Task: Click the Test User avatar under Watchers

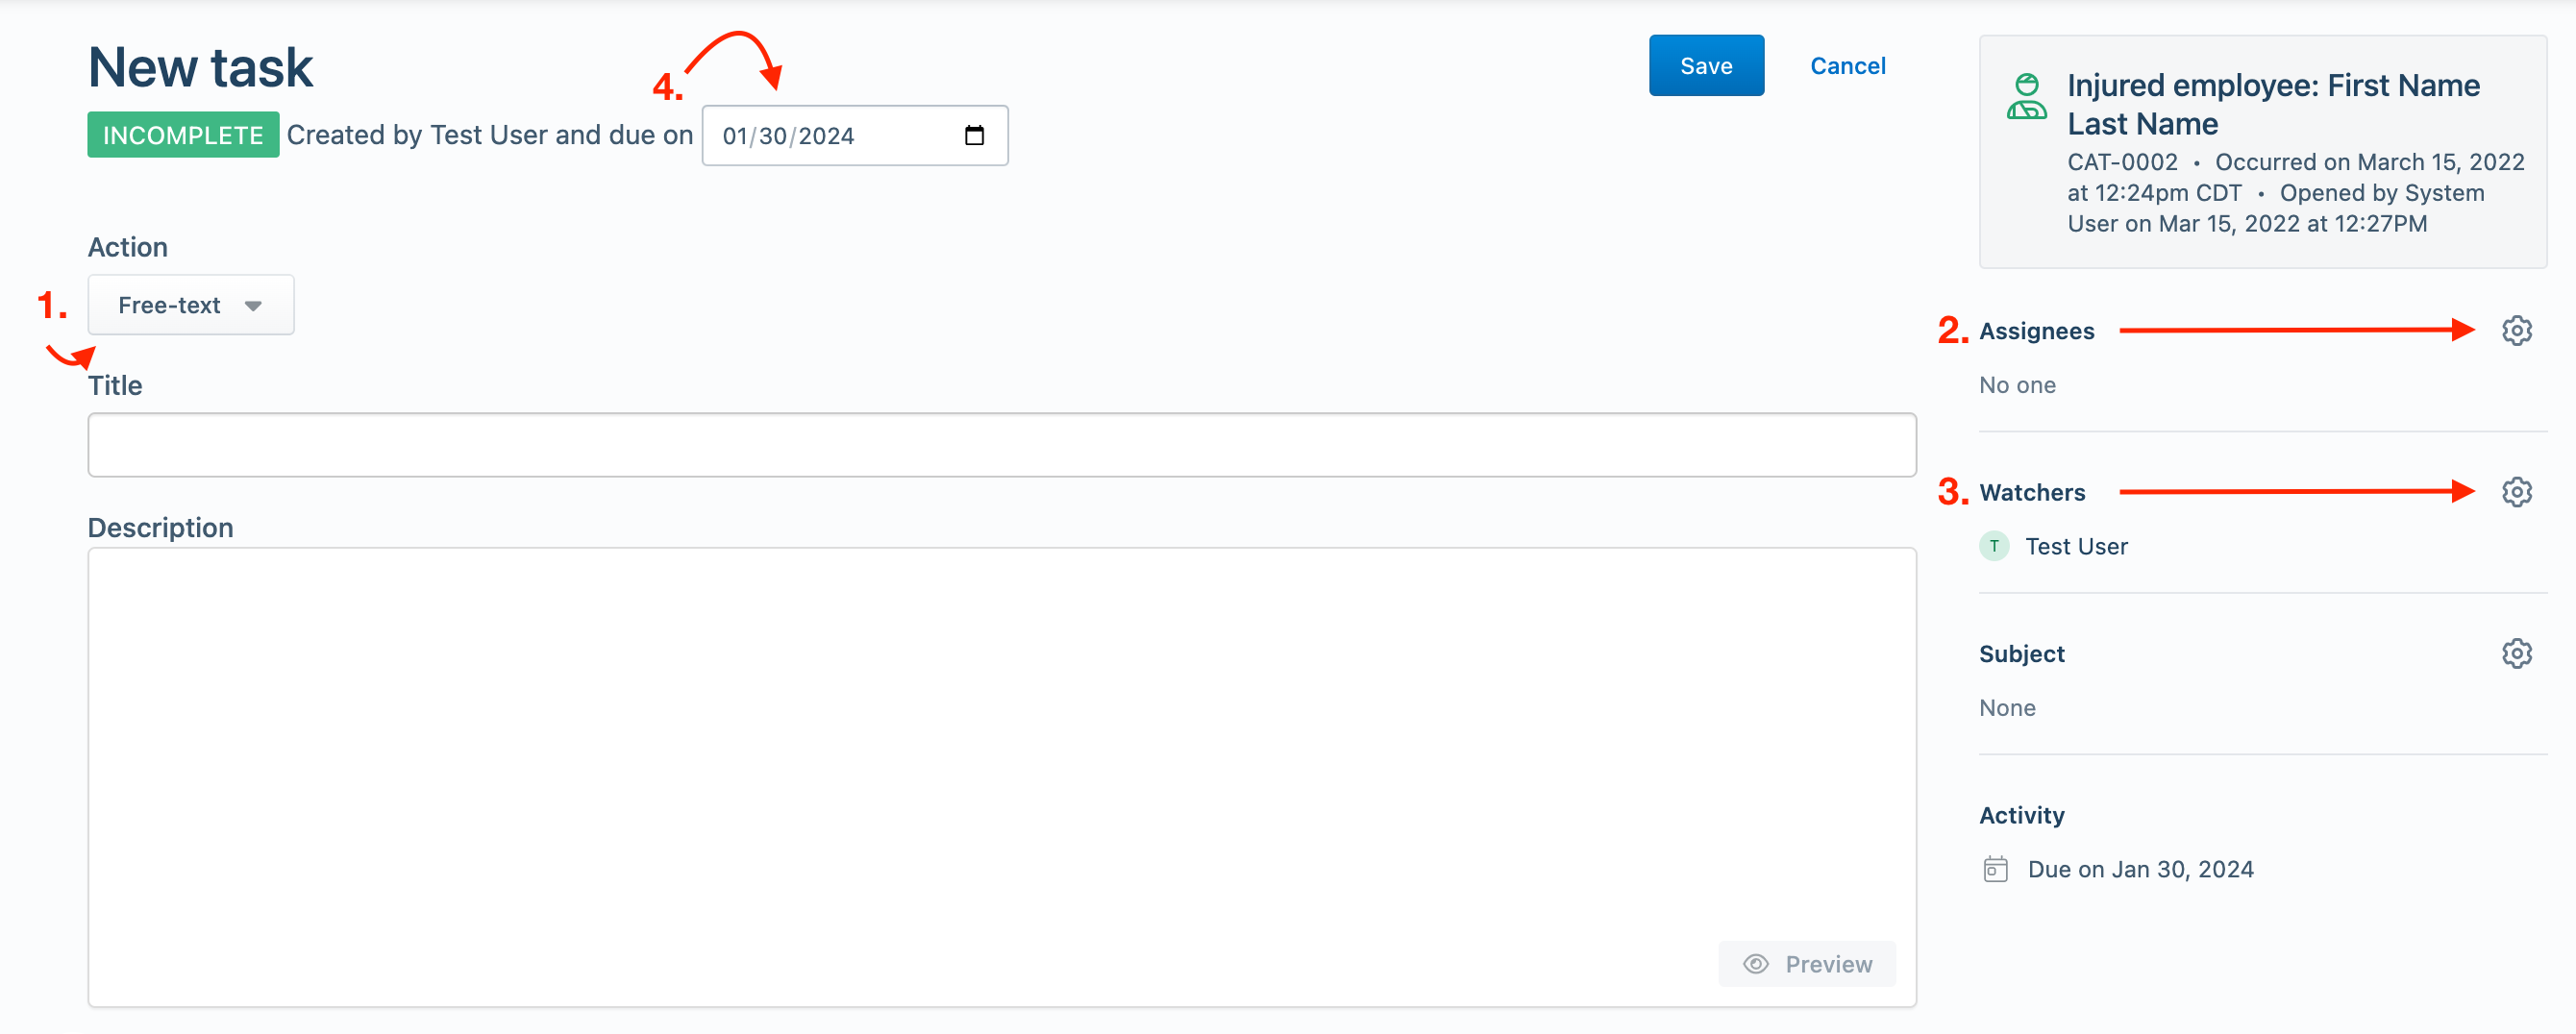Action: point(1994,547)
